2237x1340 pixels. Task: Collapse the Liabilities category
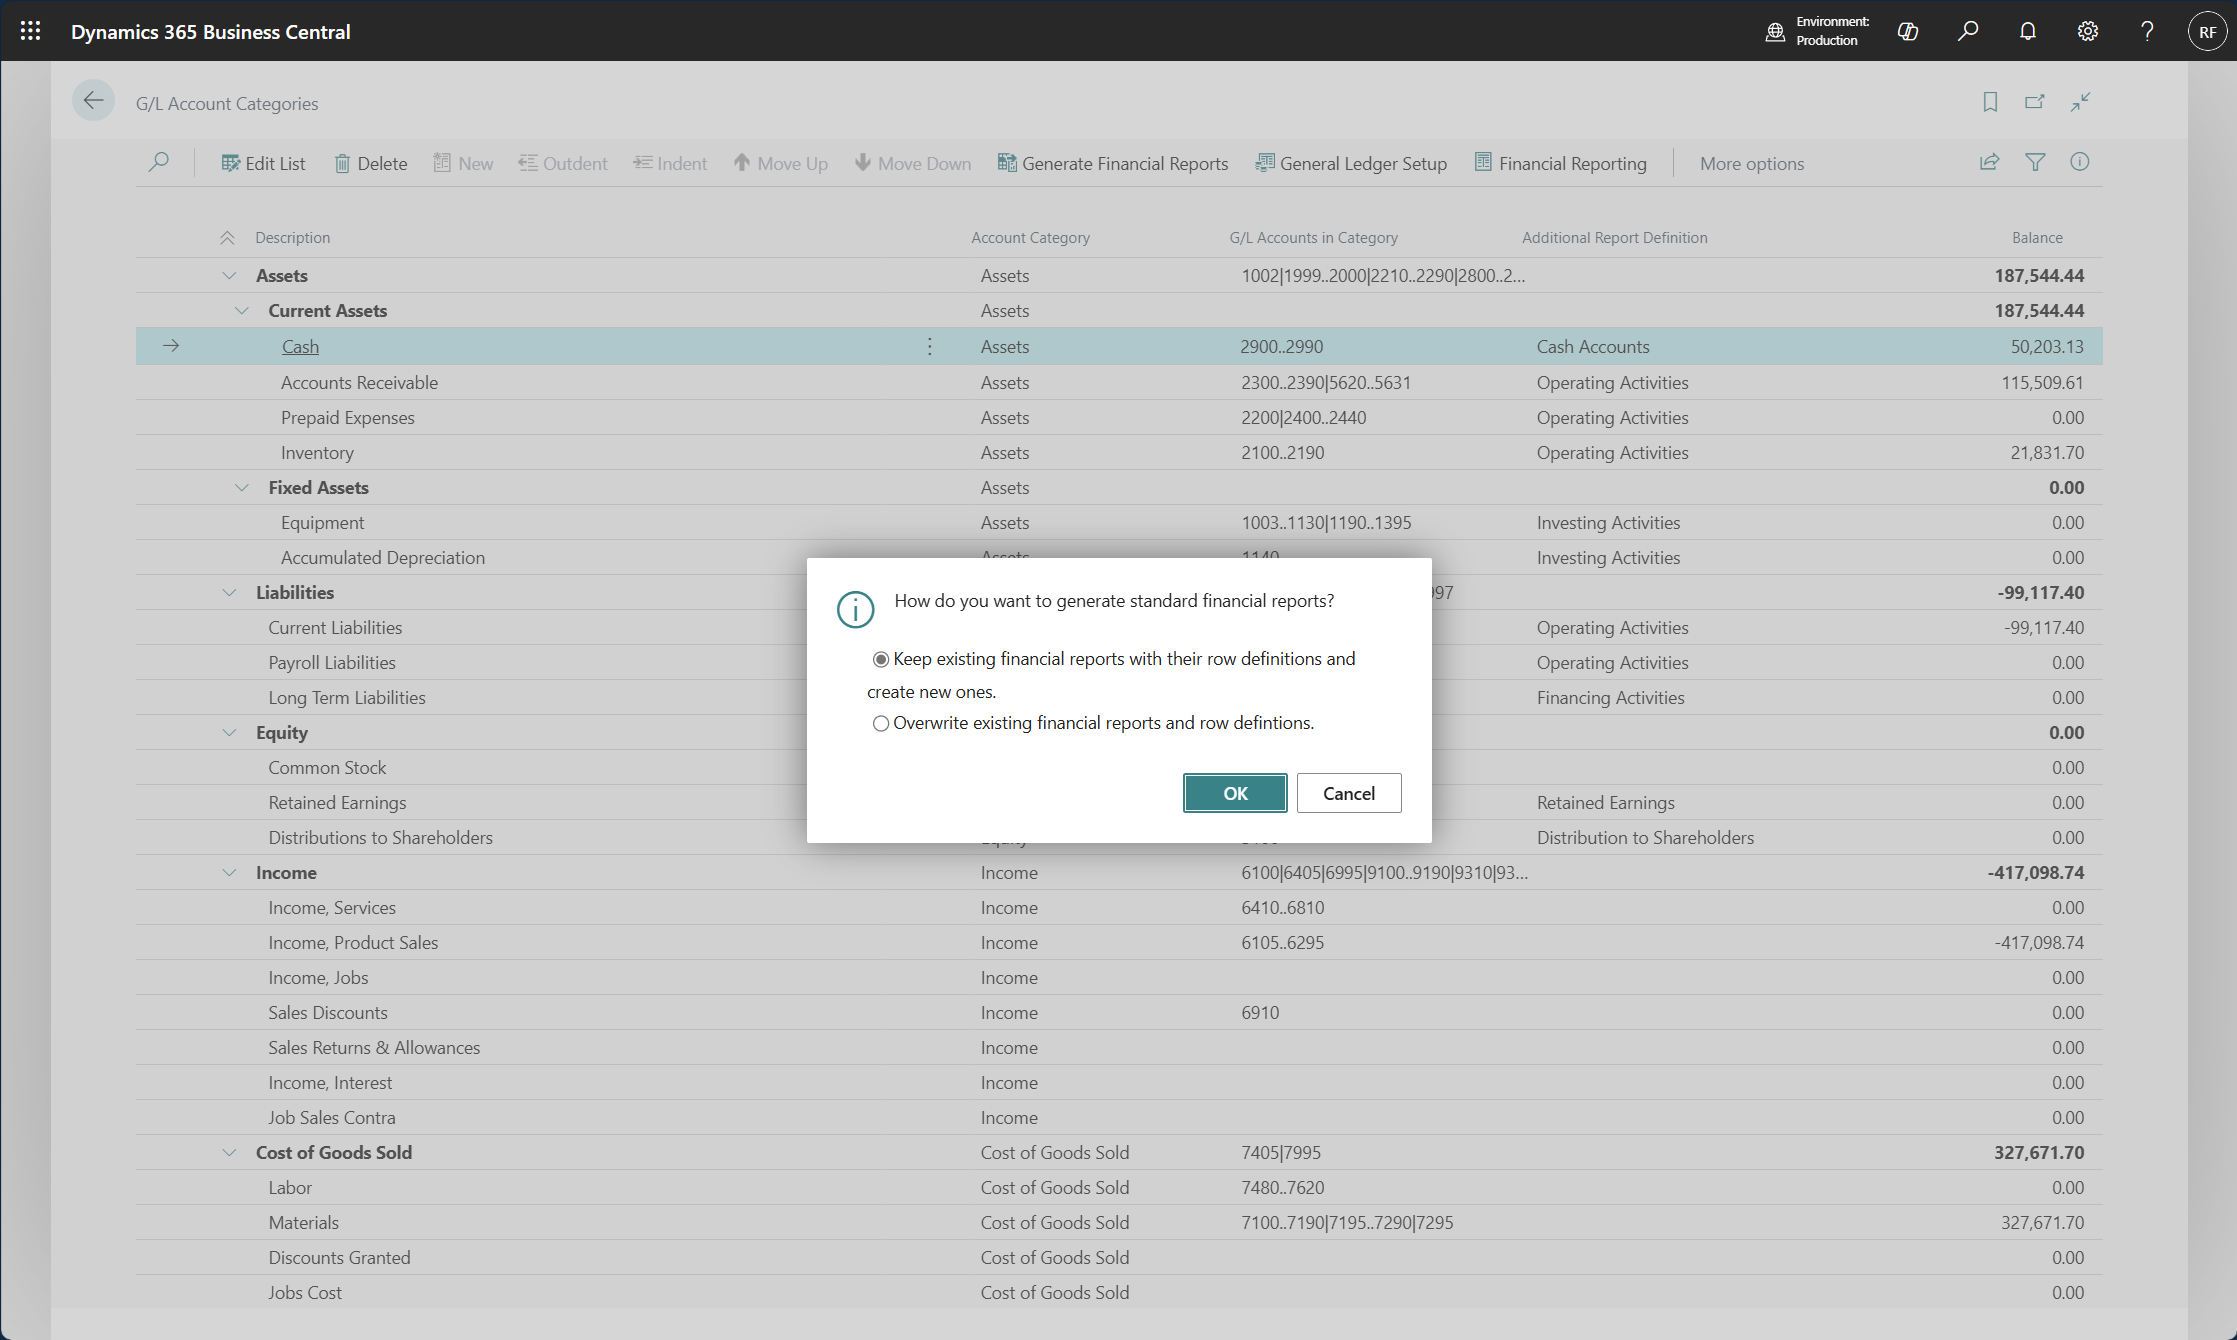click(x=229, y=593)
